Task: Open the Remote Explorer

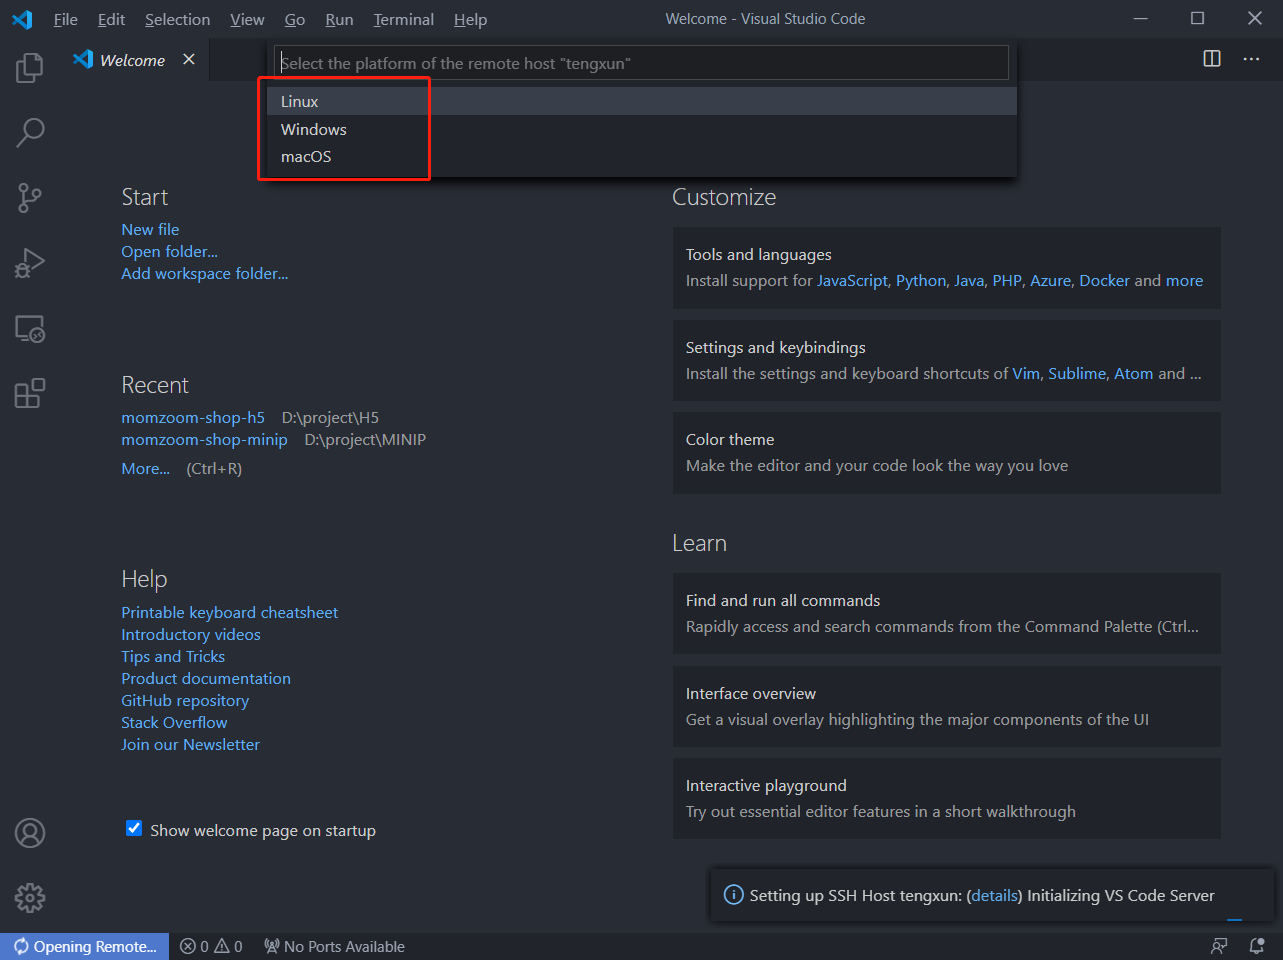Action: (x=30, y=328)
